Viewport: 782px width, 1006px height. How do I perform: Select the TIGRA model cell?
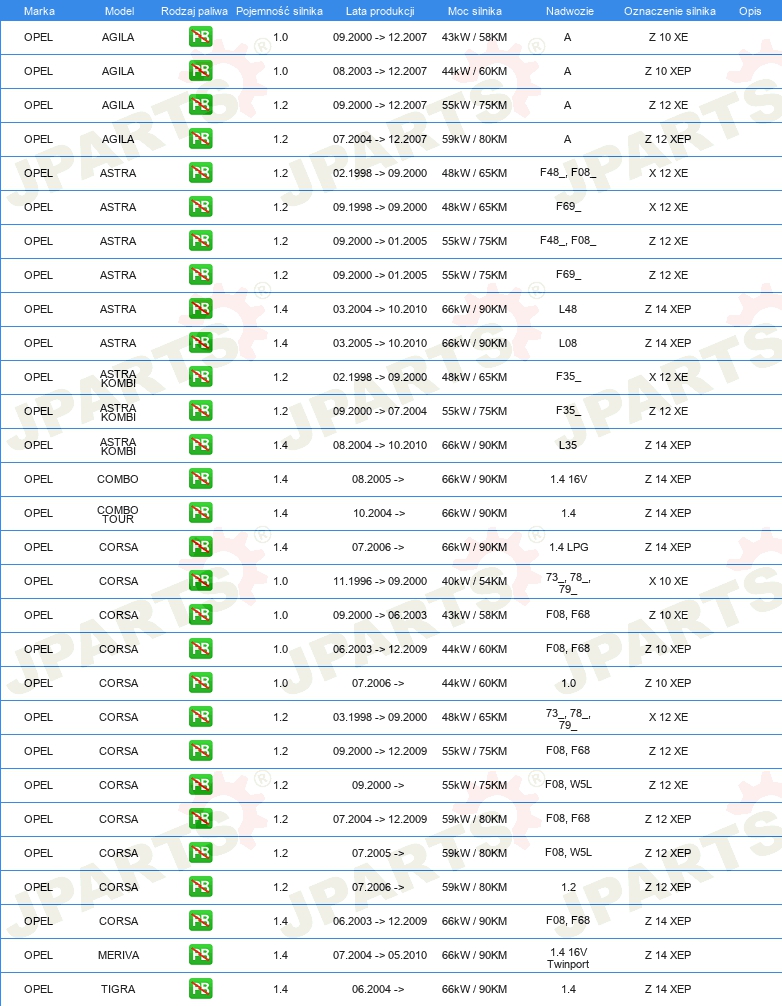pos(118,989)
